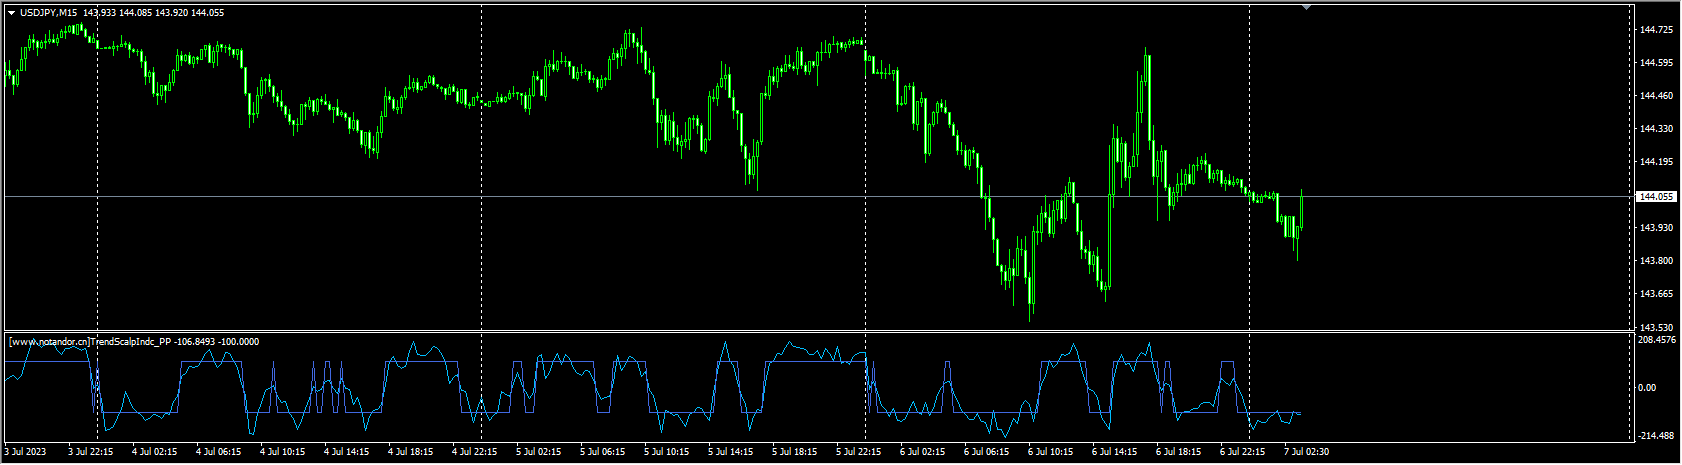1682x465 pixels.
Task: Click the 143.800 price scale label
Action: coord(1656,261)
